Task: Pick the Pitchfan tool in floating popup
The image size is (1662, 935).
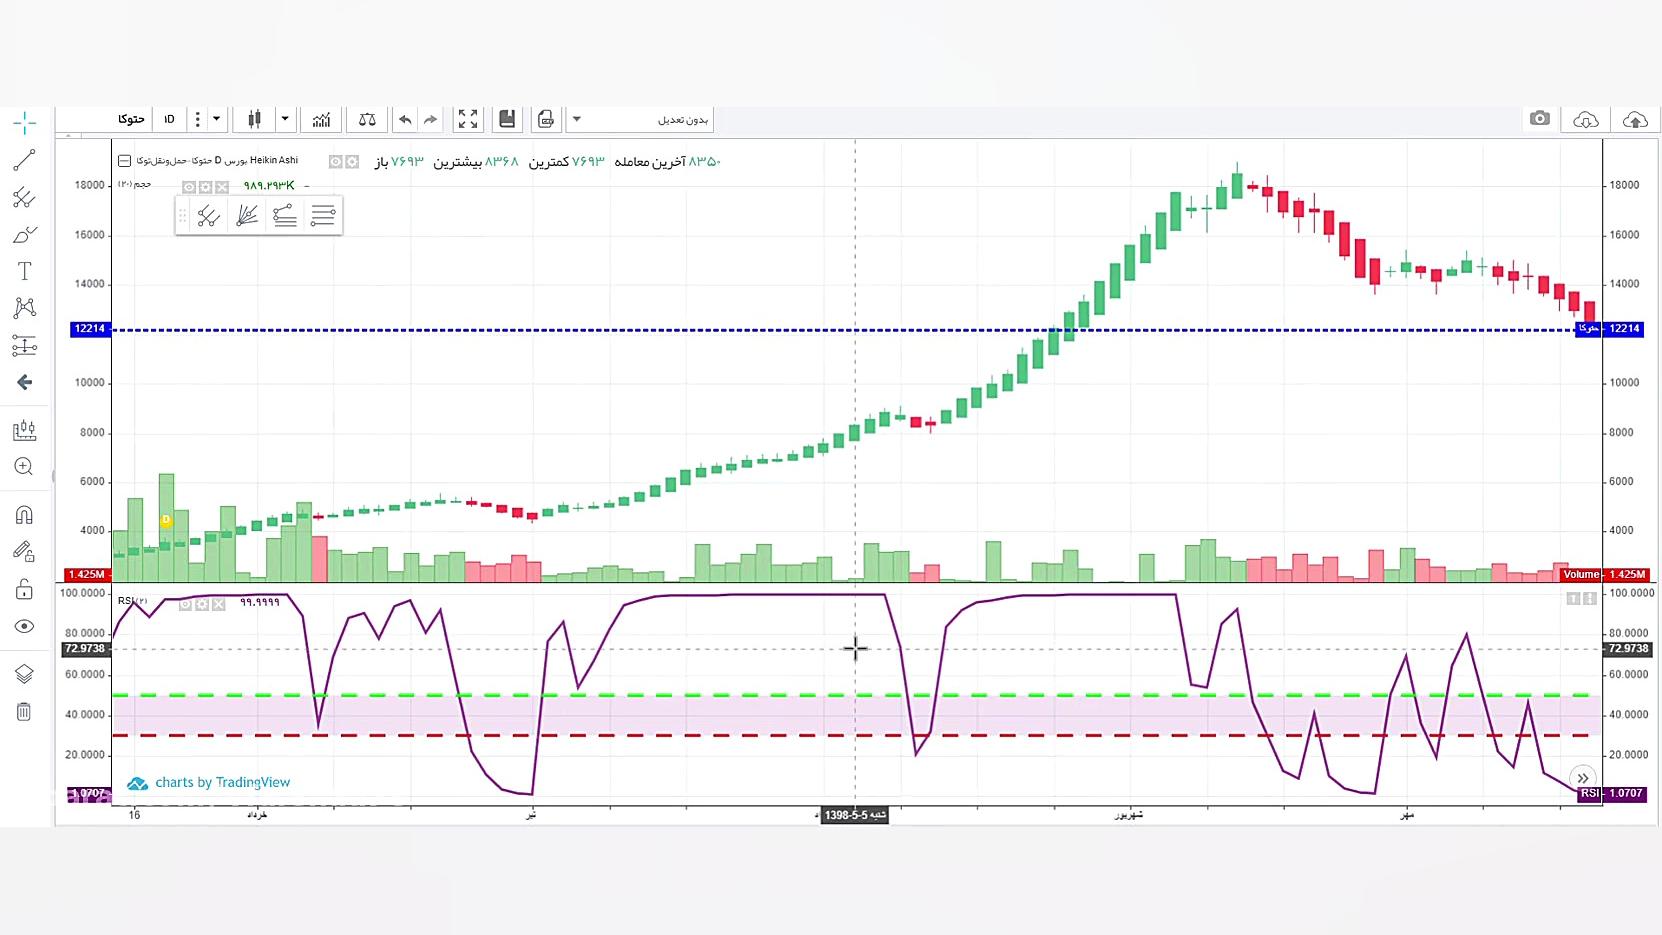Action: tap(247, 215)
